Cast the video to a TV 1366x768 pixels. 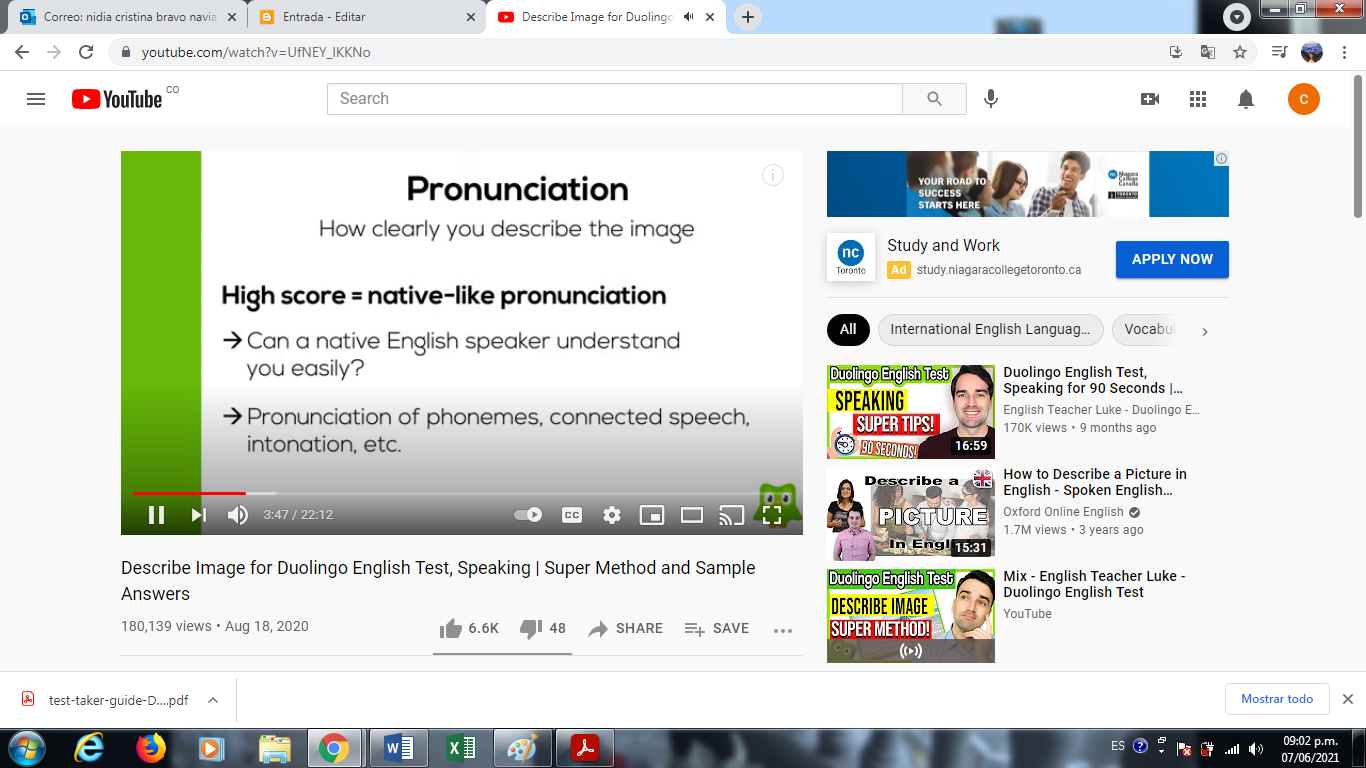732,515
